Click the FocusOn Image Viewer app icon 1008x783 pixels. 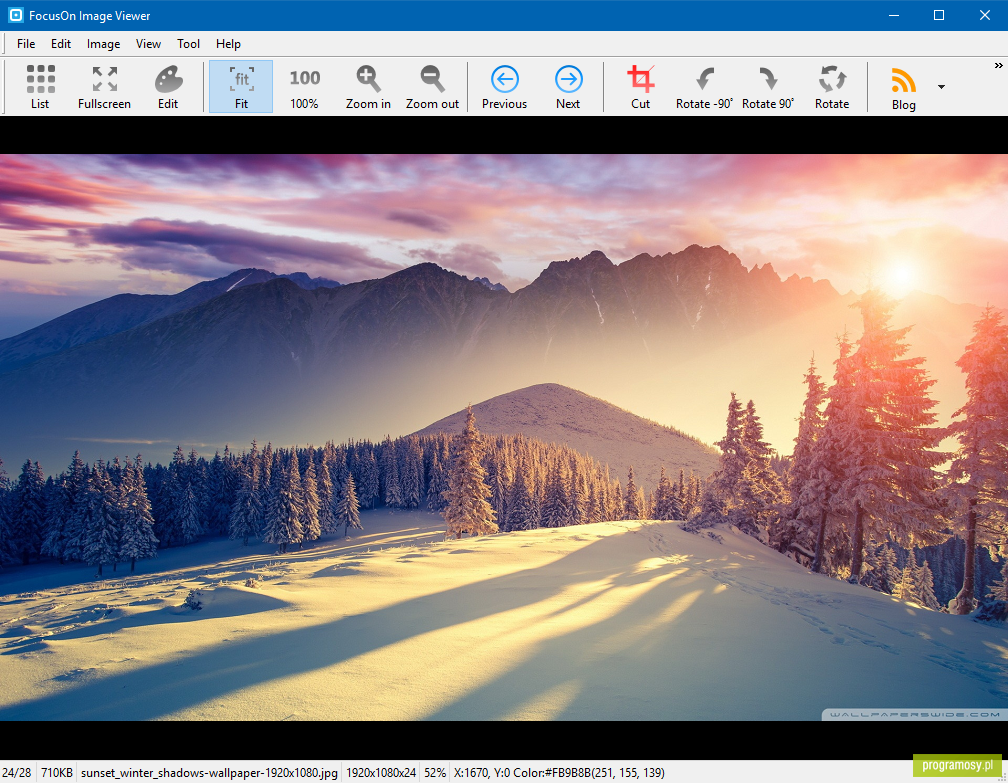pyautogui.click(x=15, y=15)
